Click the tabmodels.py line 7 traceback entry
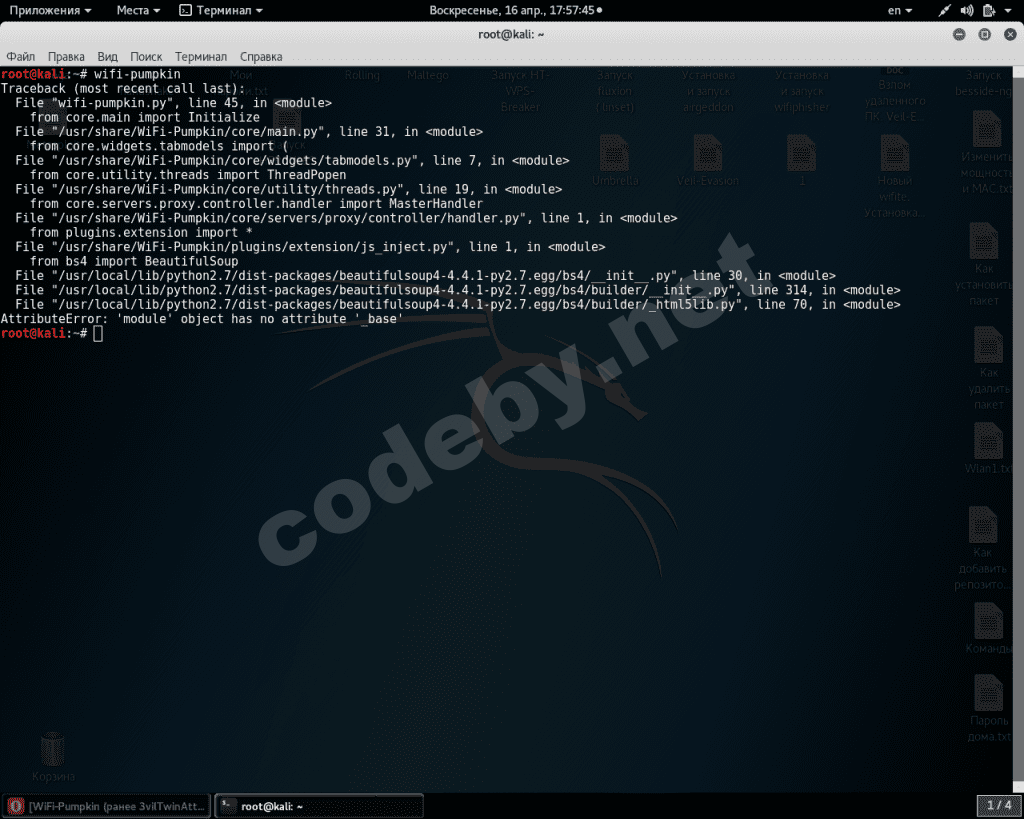The height and width of the screenshot is (819, 1024). [292, 161]
